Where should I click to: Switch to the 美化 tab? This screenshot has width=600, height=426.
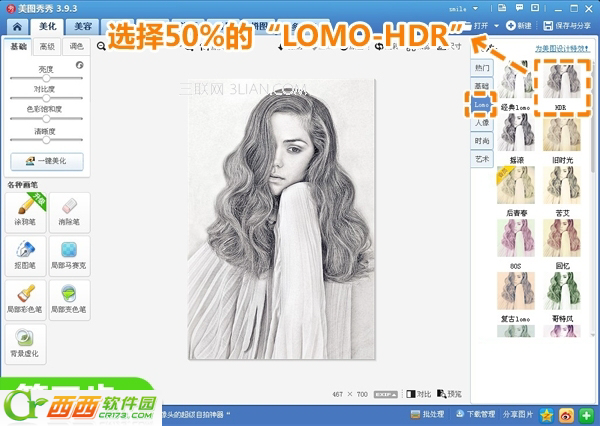pos(48,26)
